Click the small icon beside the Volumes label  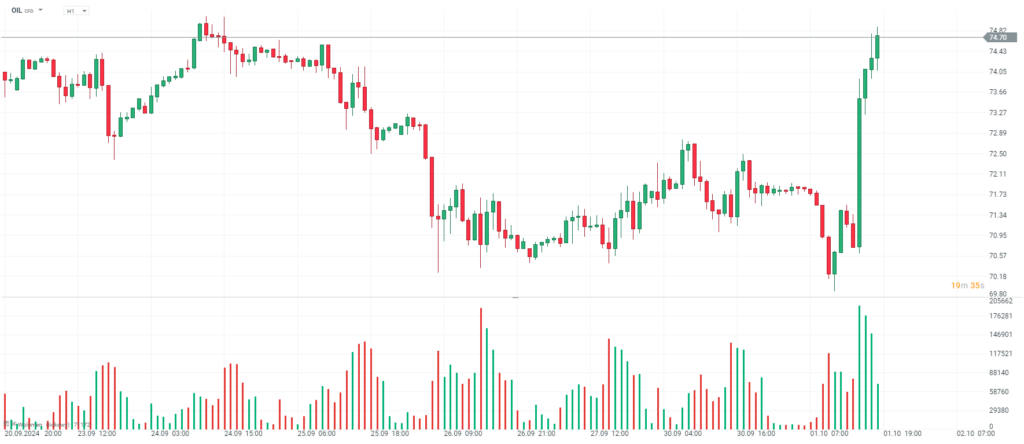pyautogui.click(x=6, y=424)
